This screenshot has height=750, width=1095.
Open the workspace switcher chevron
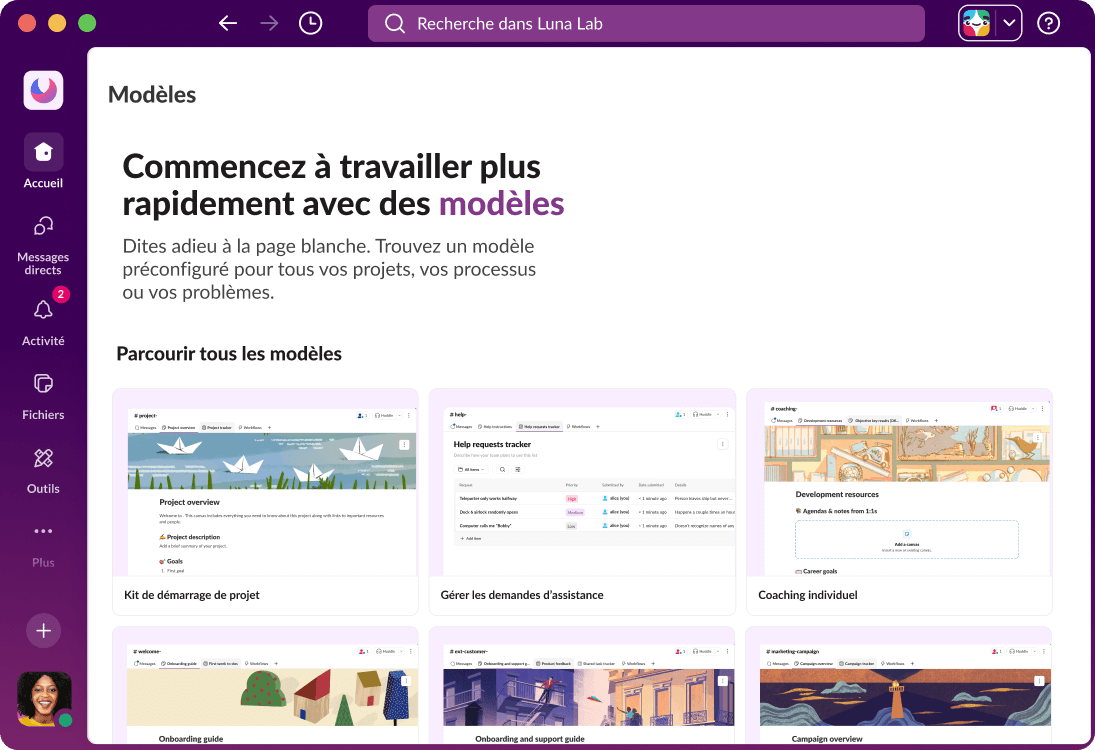[x=1007, y=22]
